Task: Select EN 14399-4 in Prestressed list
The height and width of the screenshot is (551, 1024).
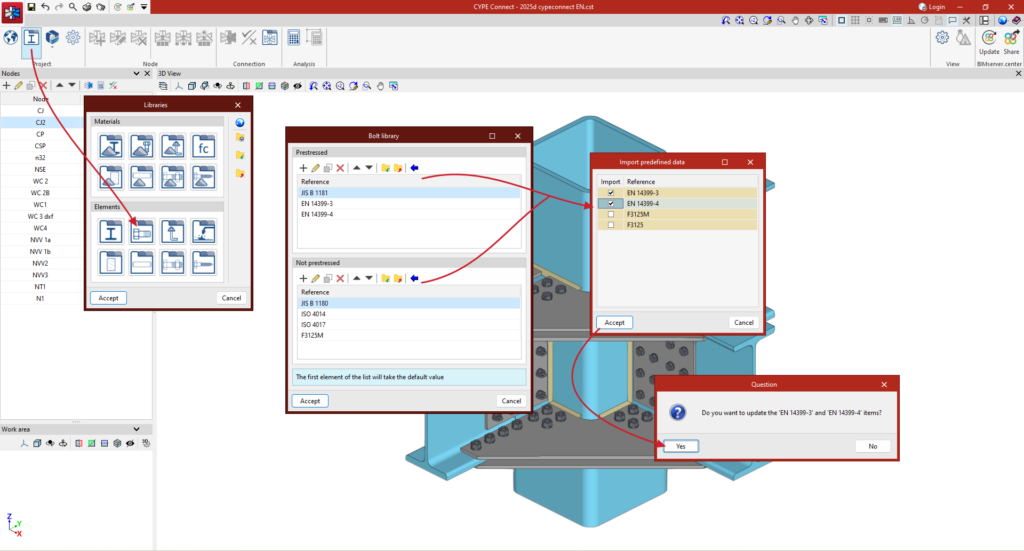Action: [x=409, y=214]
